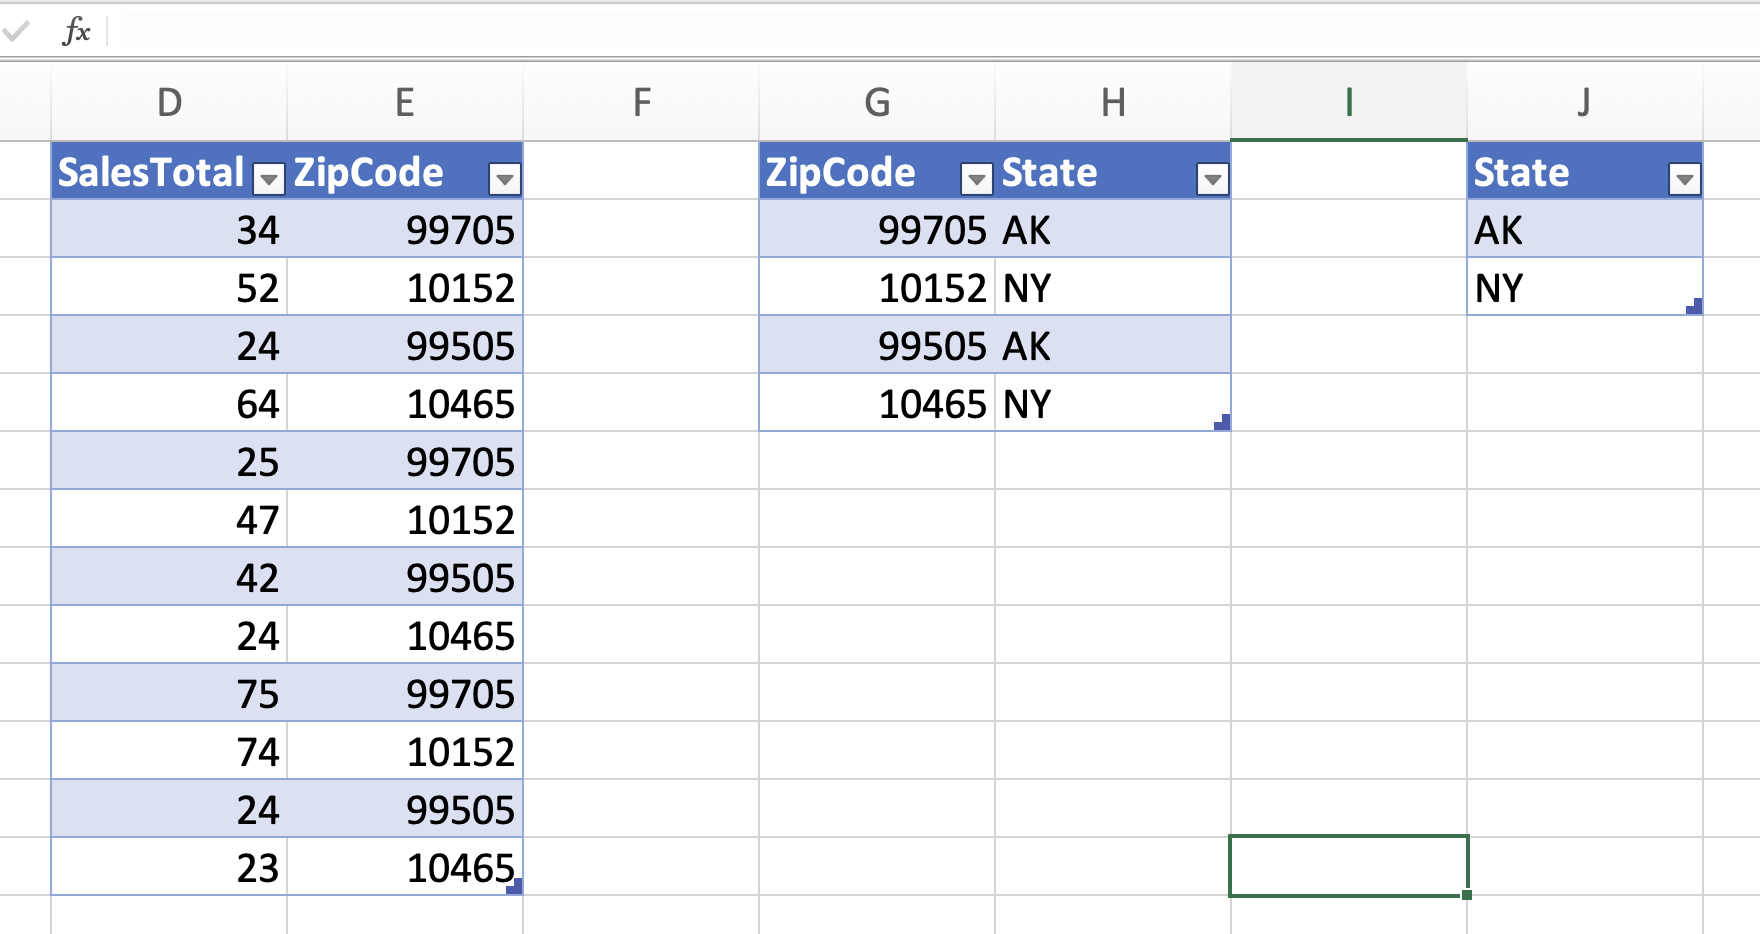This screenshot has width=1760, height=934.
Task: Open the SalesTotal column filter menu
Action: pyautogui.click(x=267, y=178)
